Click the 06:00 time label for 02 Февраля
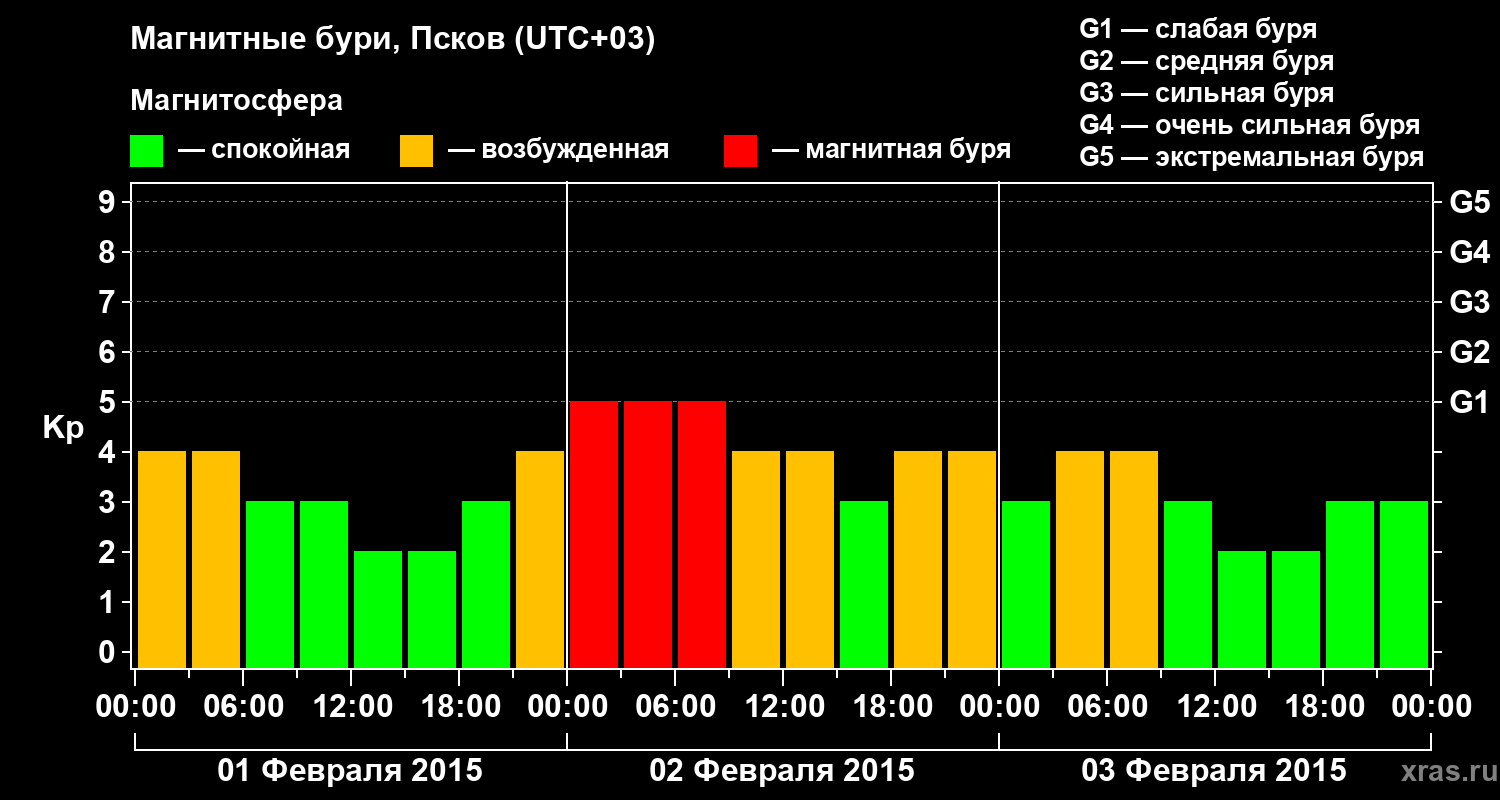 tap(675, 707)
